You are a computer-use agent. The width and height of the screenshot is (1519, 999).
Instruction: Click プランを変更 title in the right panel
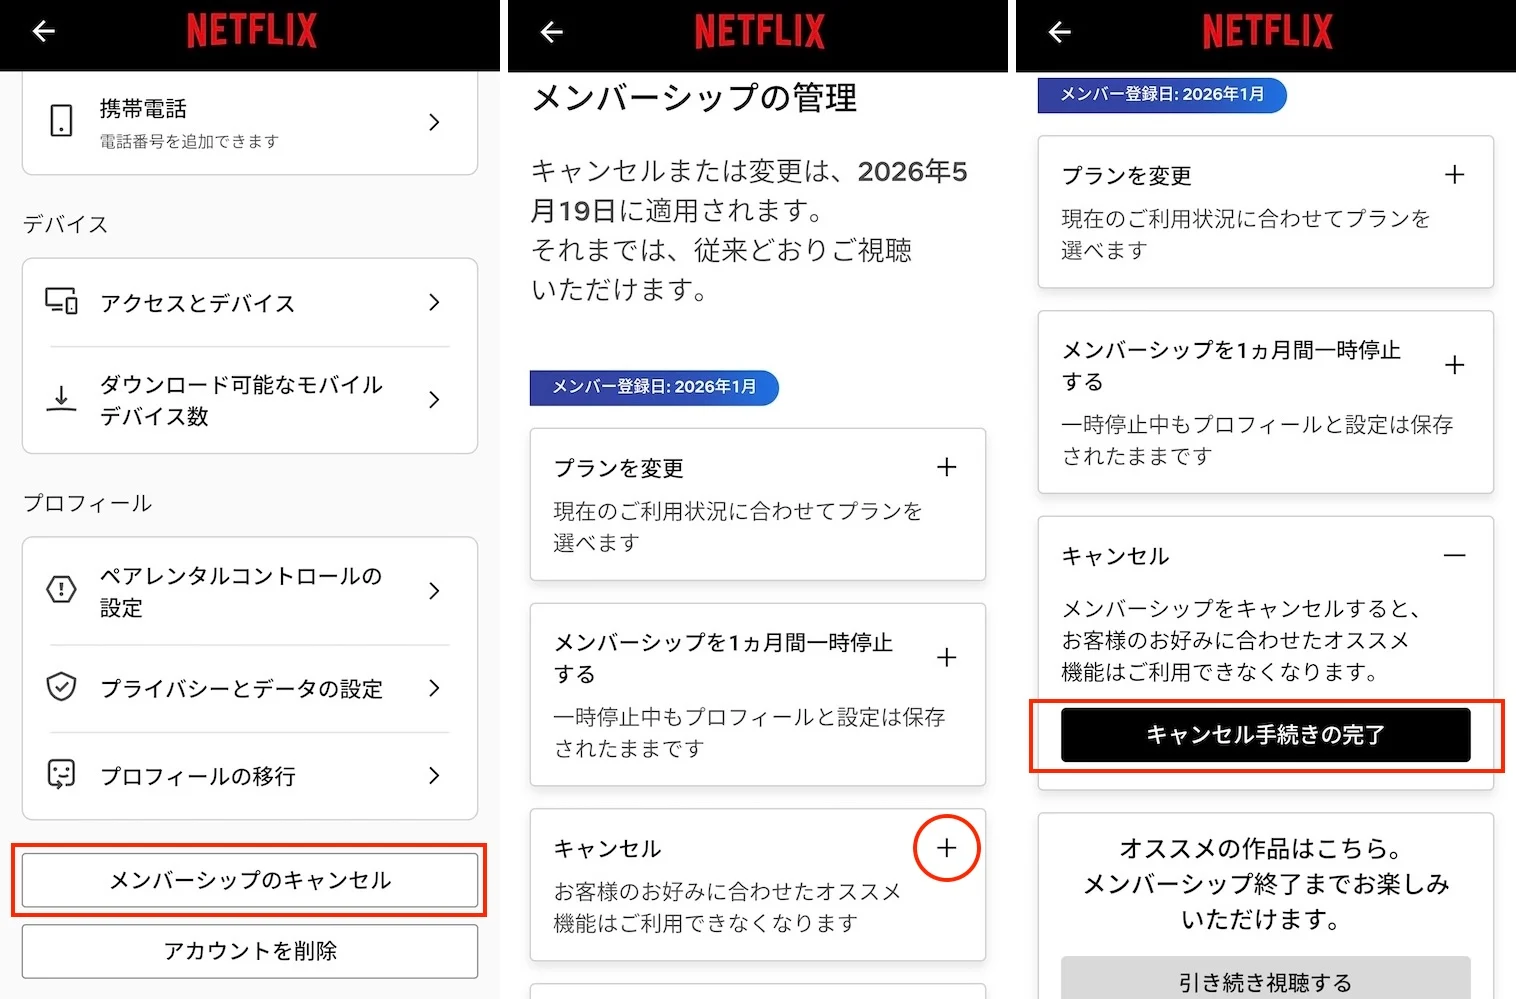click(x=1127, y=176)
